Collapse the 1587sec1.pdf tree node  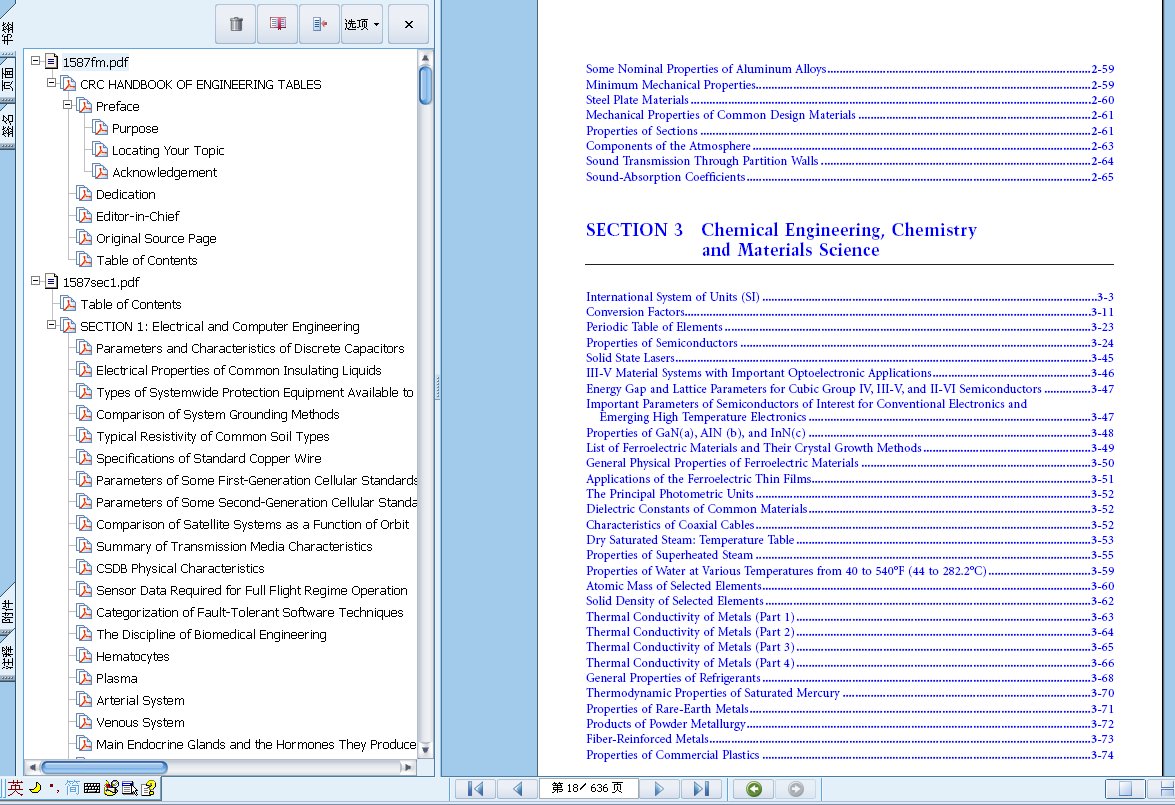point(35,280)
